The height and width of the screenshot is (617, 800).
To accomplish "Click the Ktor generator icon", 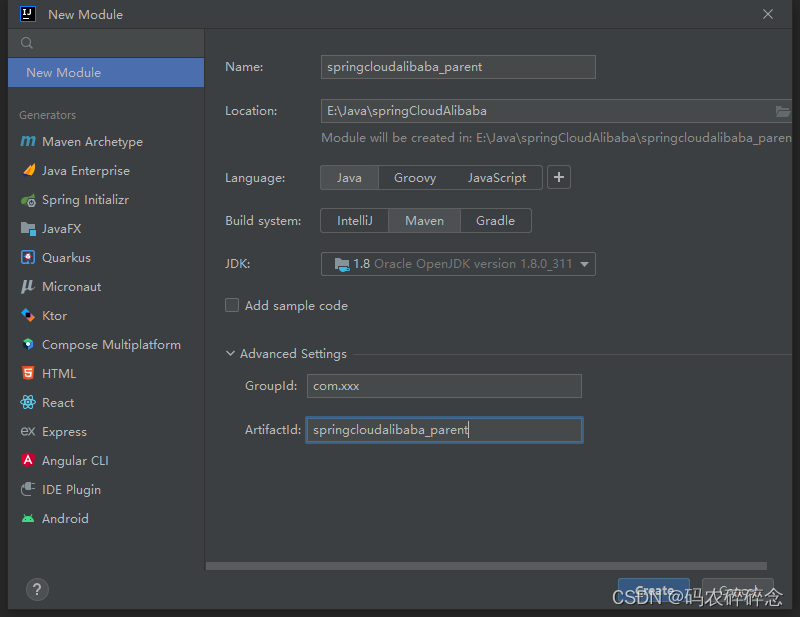I will pos(28,315).
